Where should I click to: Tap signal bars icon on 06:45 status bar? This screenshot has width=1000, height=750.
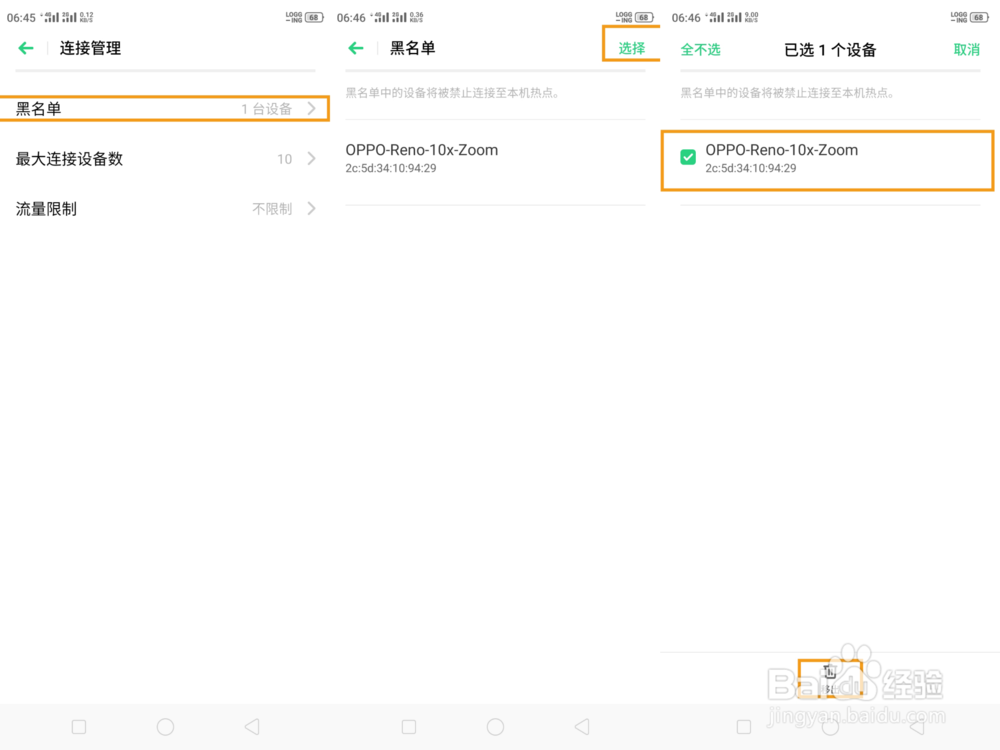[59, 17]
